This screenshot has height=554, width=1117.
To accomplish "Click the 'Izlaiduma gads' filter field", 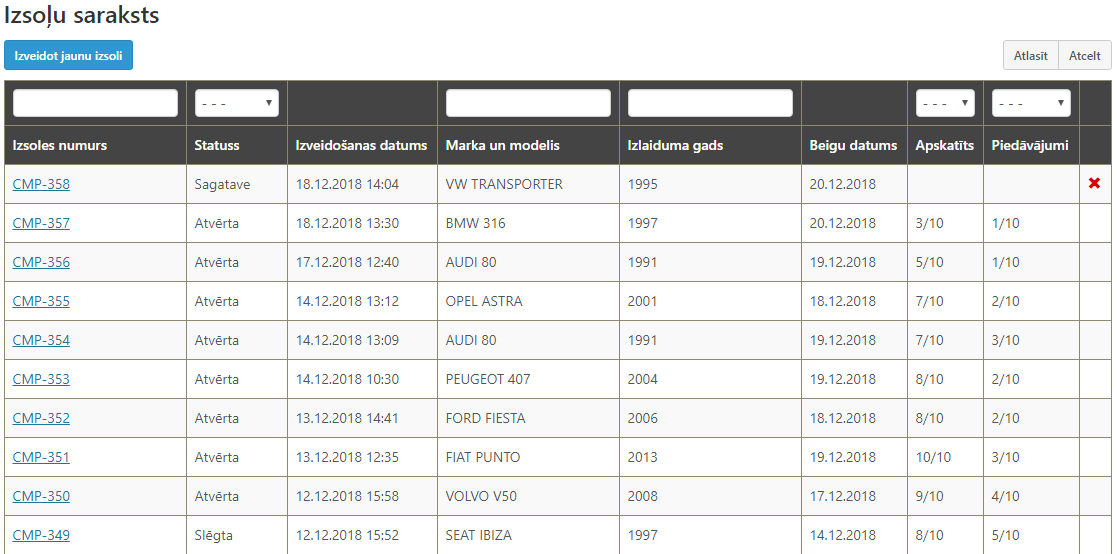I will (x=710, y=103).
